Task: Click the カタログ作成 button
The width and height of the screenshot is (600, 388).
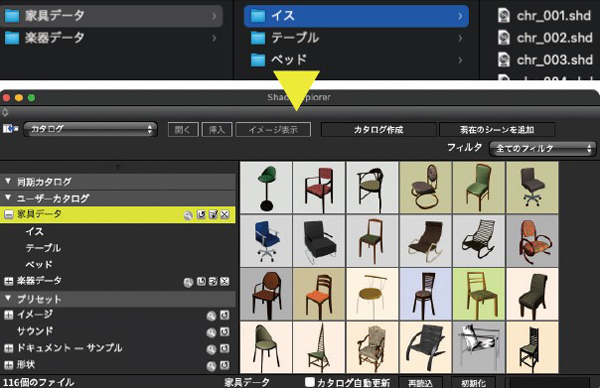Action: pos(378,130)
